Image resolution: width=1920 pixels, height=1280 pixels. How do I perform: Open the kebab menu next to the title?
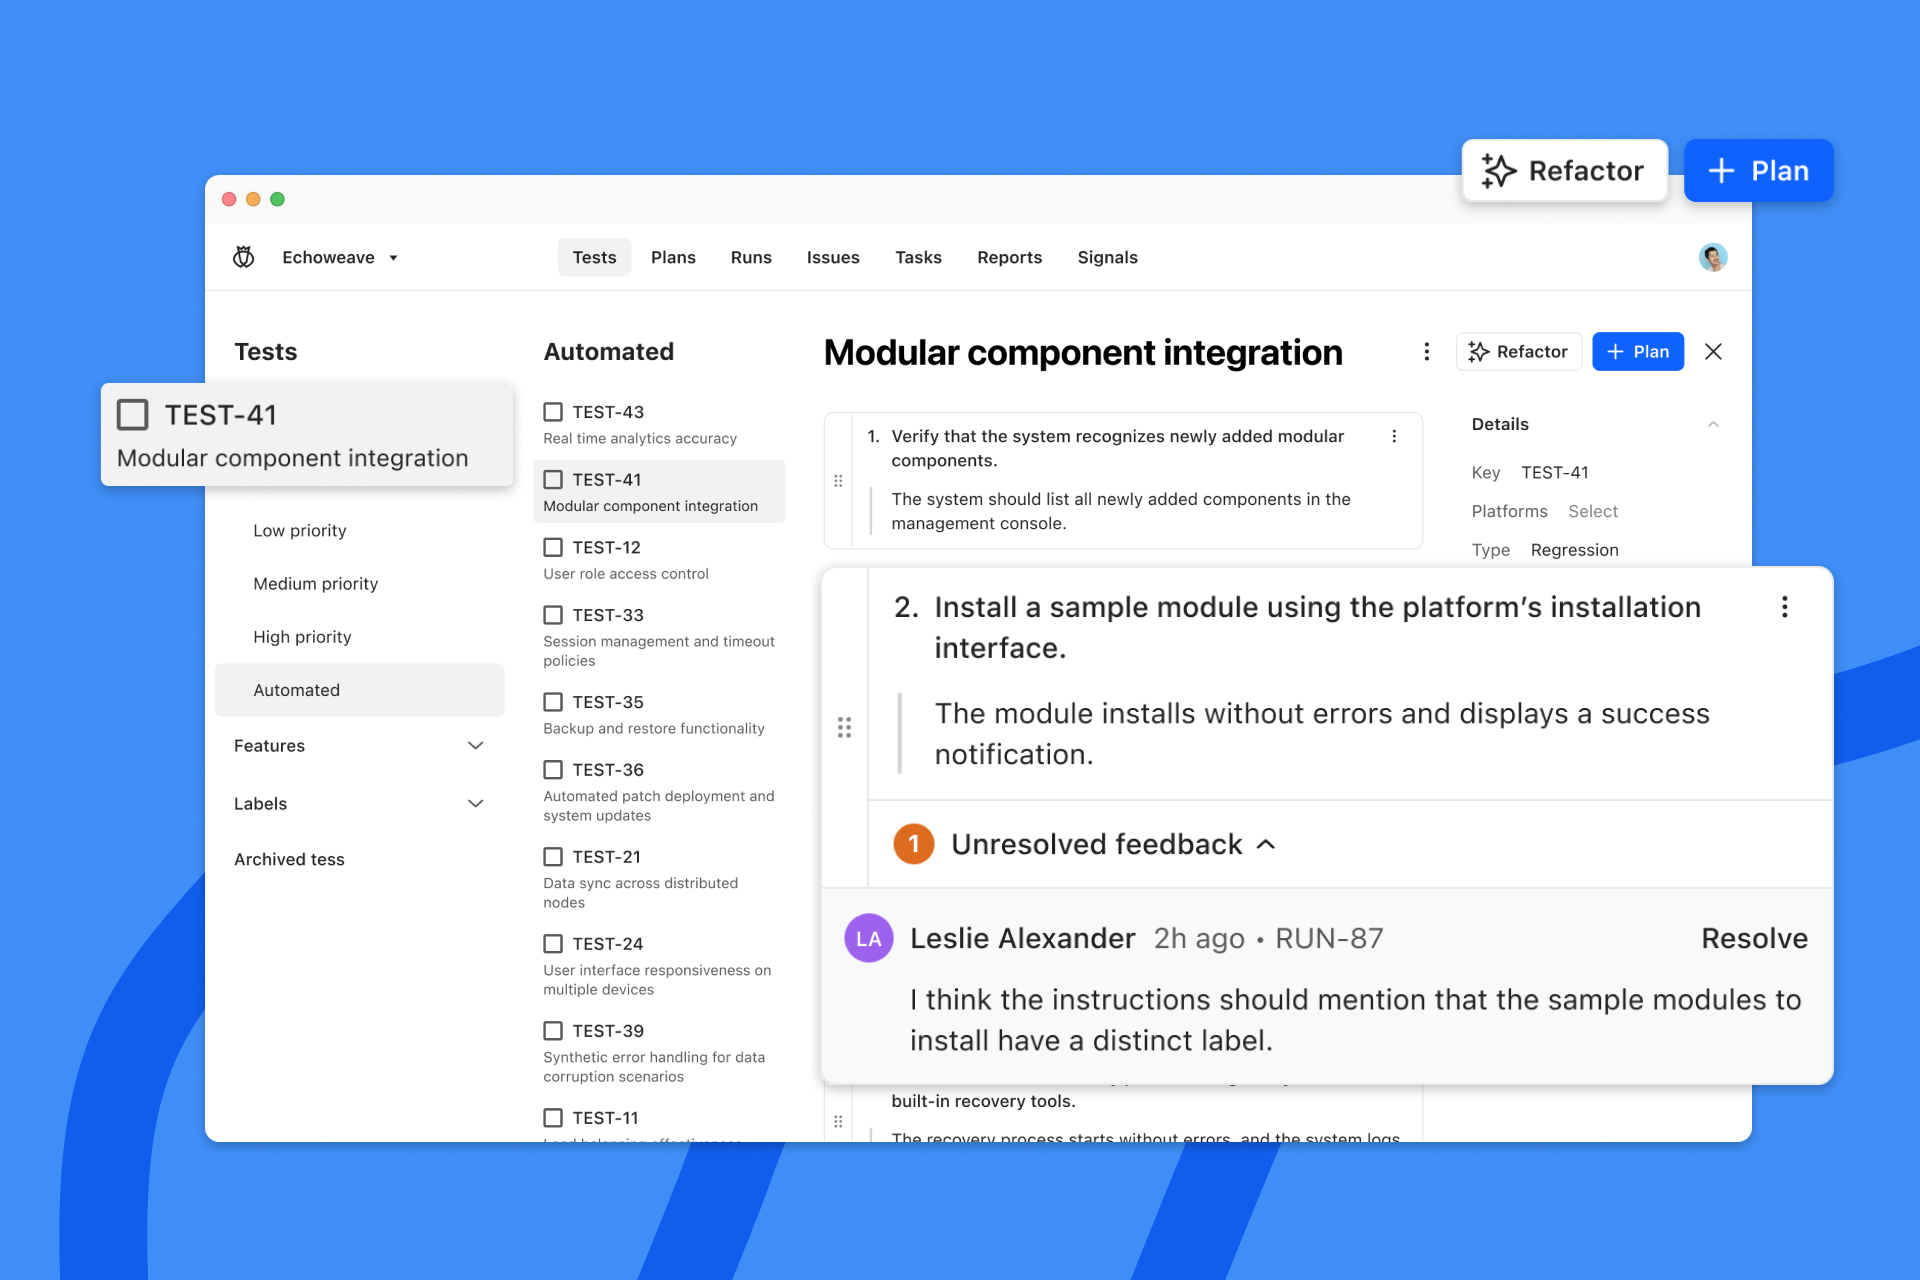click(x=1427, y=352)
